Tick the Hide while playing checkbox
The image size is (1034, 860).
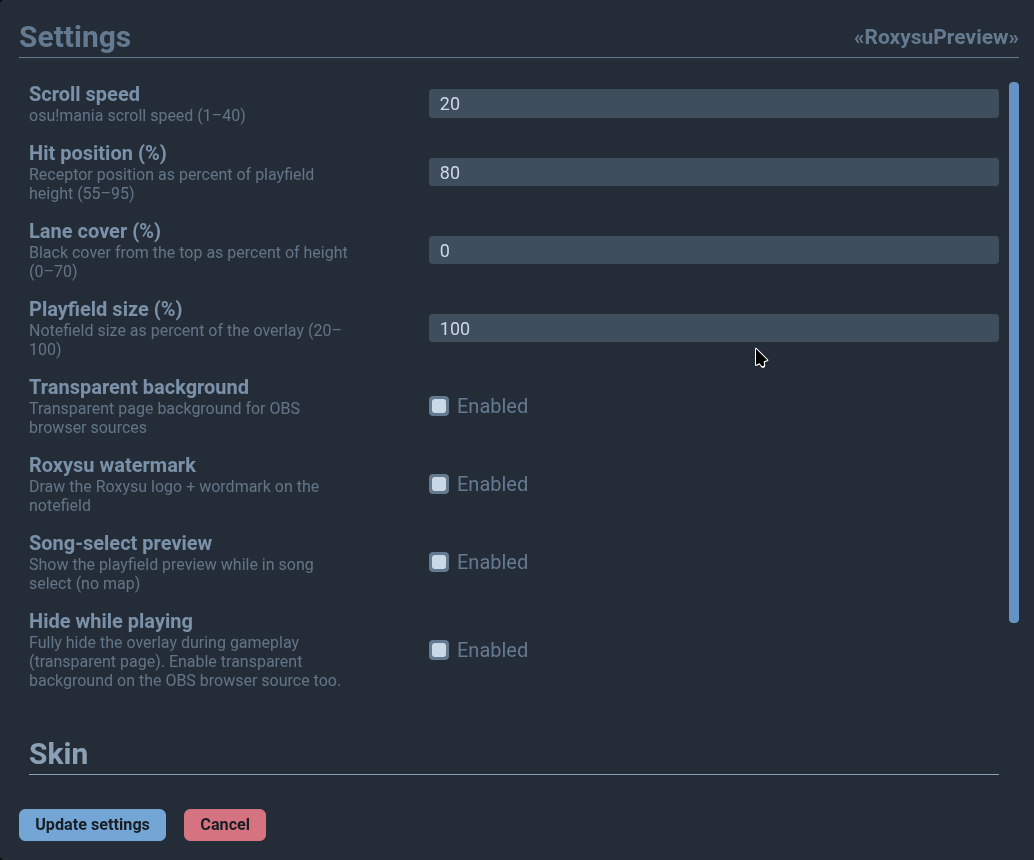click(x=439, y=650)
